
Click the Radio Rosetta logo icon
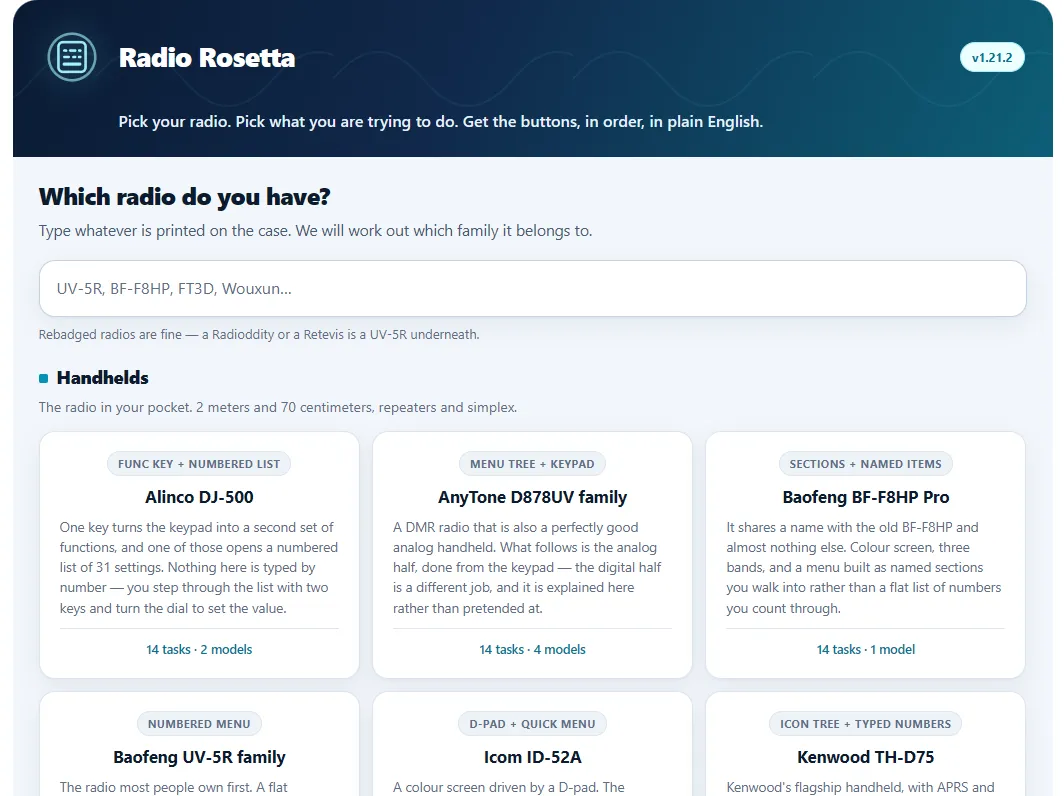(x=72, y=57)
